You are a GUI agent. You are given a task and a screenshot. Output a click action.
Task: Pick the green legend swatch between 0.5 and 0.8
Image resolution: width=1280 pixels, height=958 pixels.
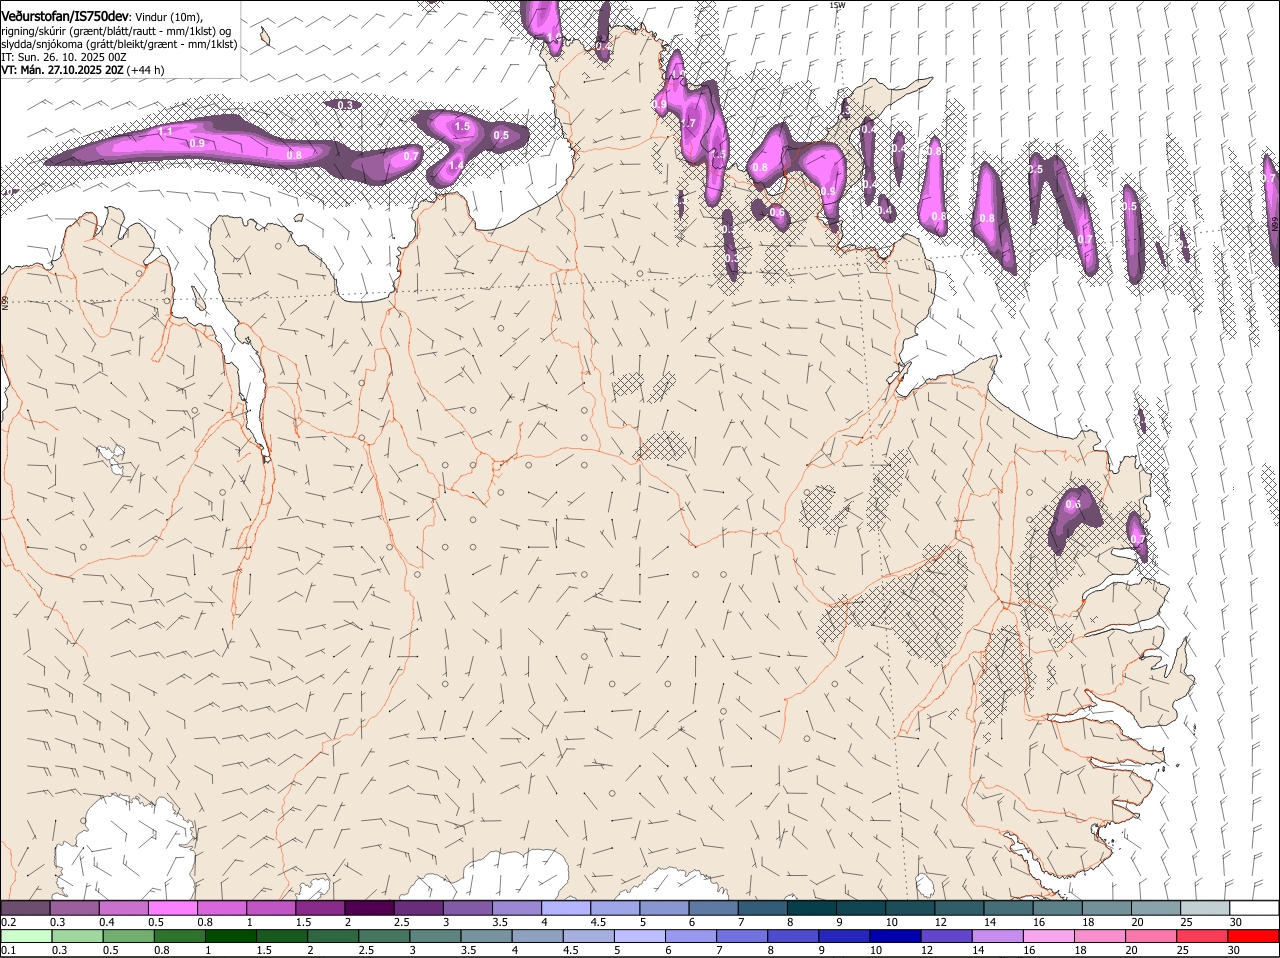point(130,936)
